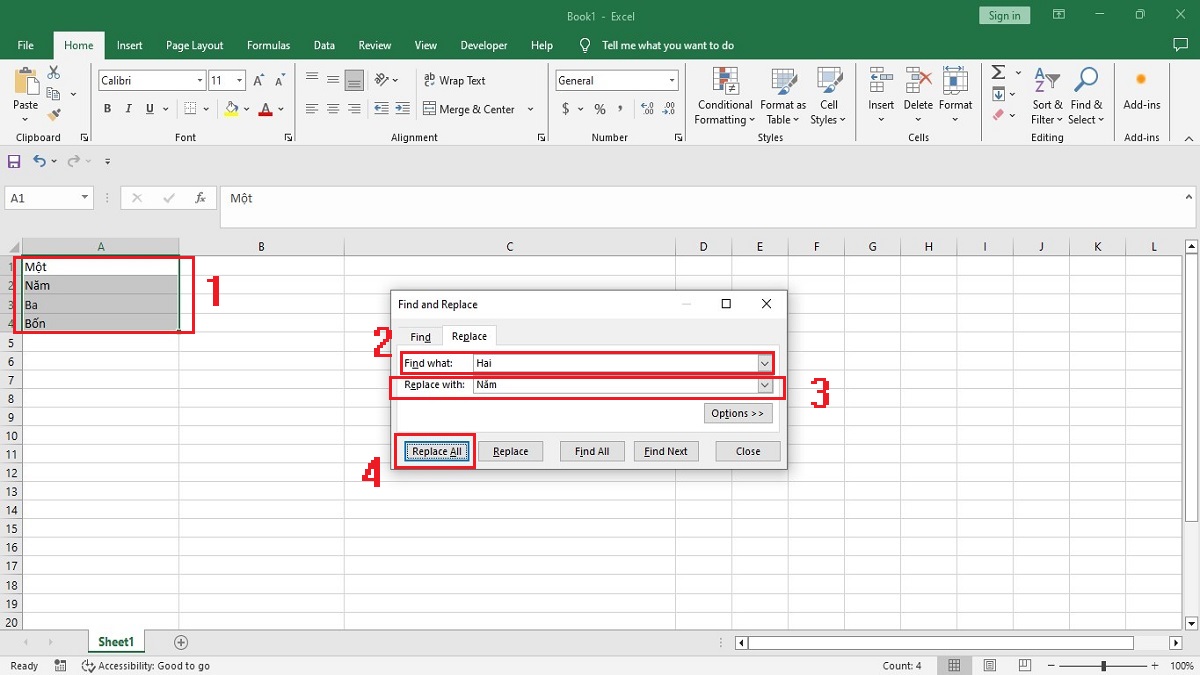Viewport: 1200px width, 675px height.
Task: Switch to Normal view in status bar
Action: pos(955,666)
